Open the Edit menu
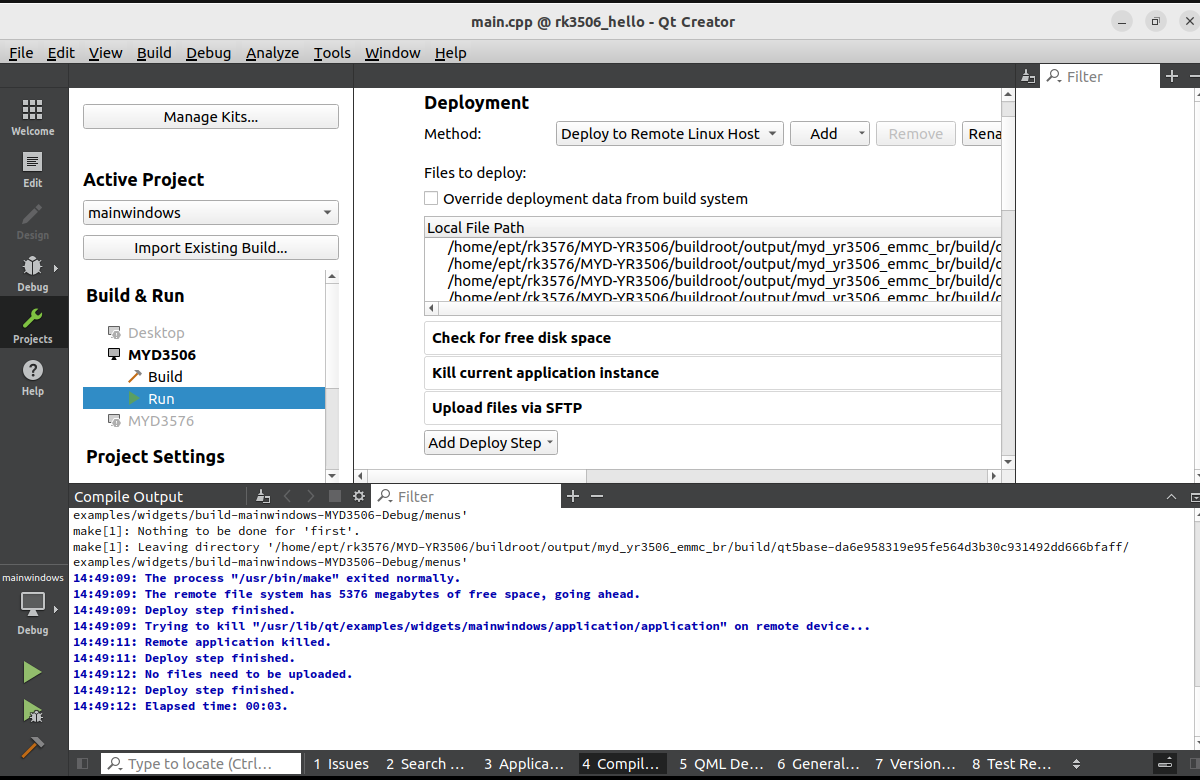 point(61,53)
